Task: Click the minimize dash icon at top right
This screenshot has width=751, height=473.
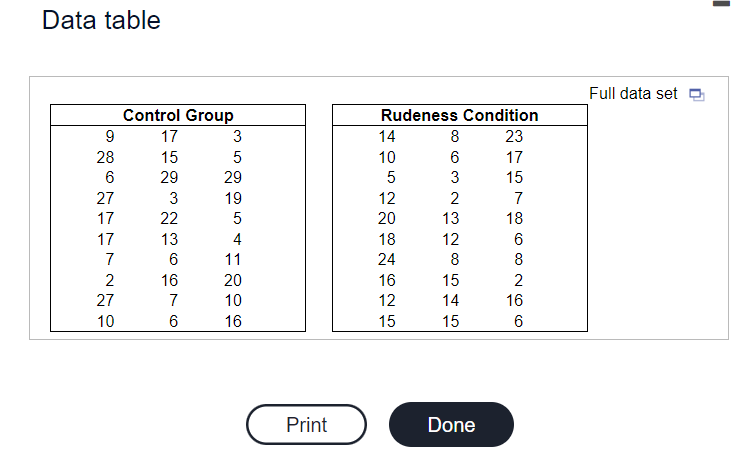Action: [x=721, y=3]
